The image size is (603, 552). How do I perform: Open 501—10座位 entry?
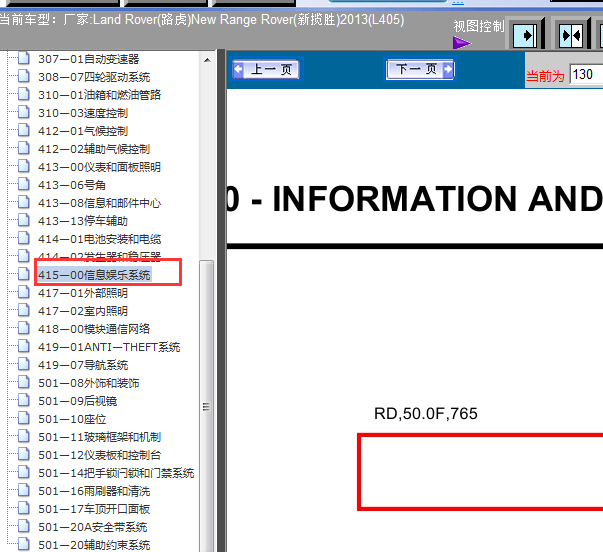[72, 419]
